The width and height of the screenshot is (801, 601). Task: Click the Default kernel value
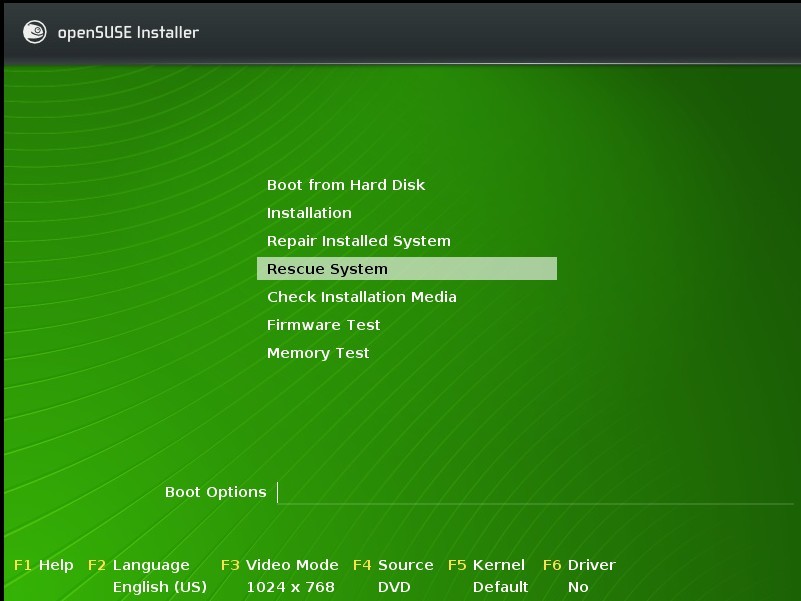tap(500, 587)
